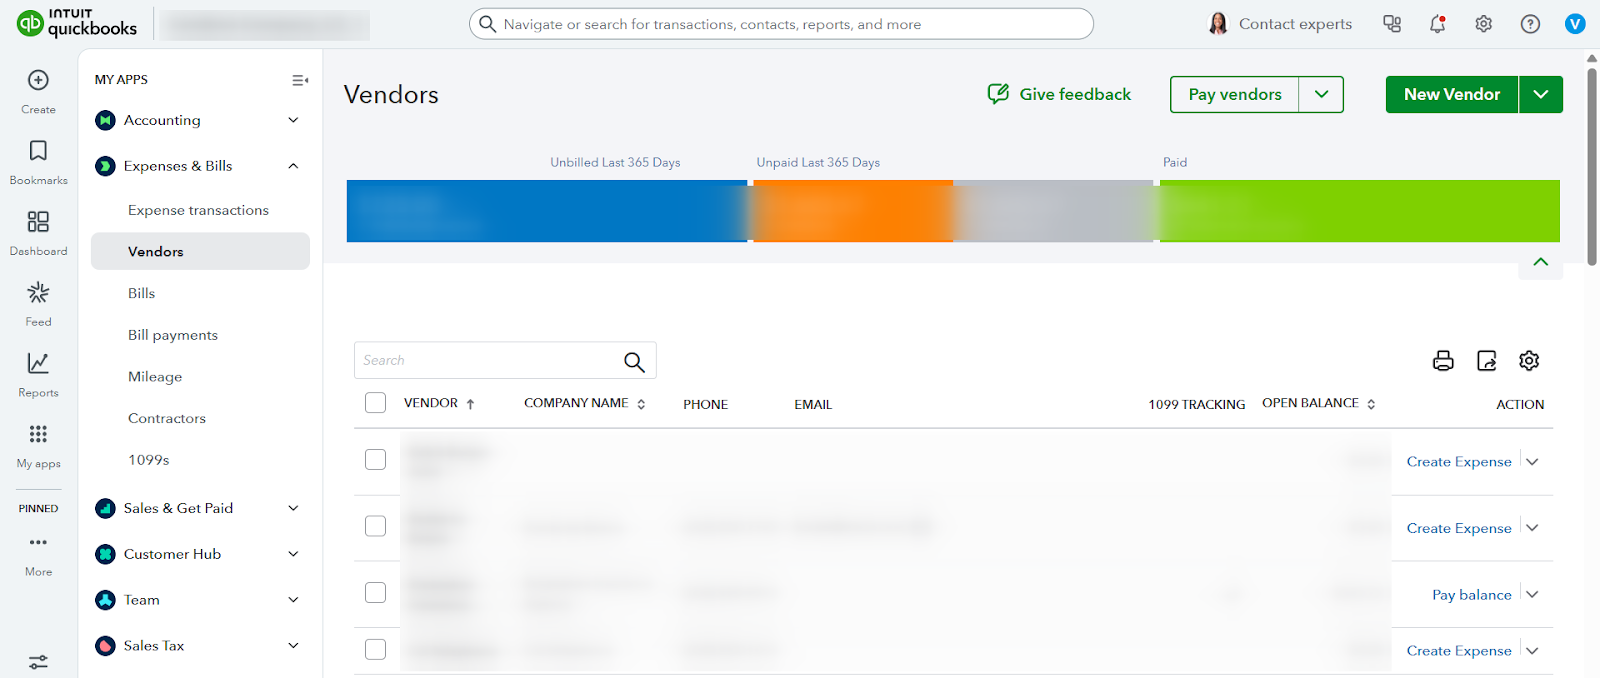Click the print vendor list icon
The image size is (1600, 678).
pos(1443,361)
